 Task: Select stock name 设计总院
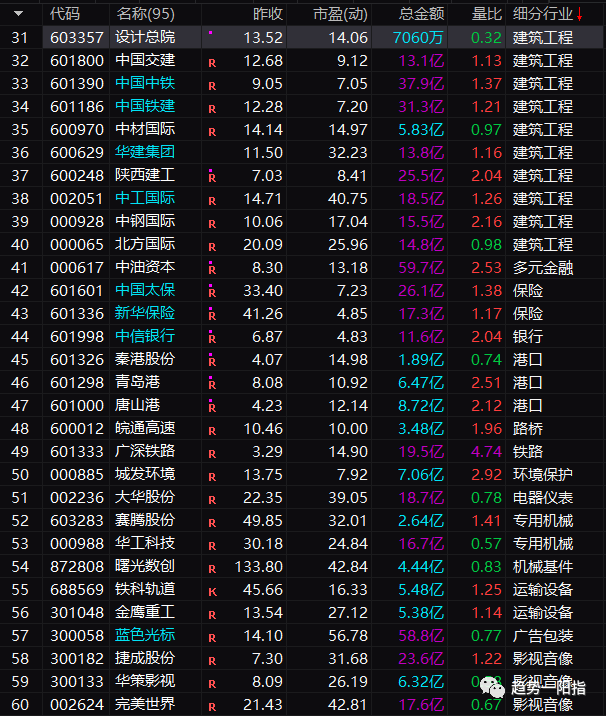145,37
